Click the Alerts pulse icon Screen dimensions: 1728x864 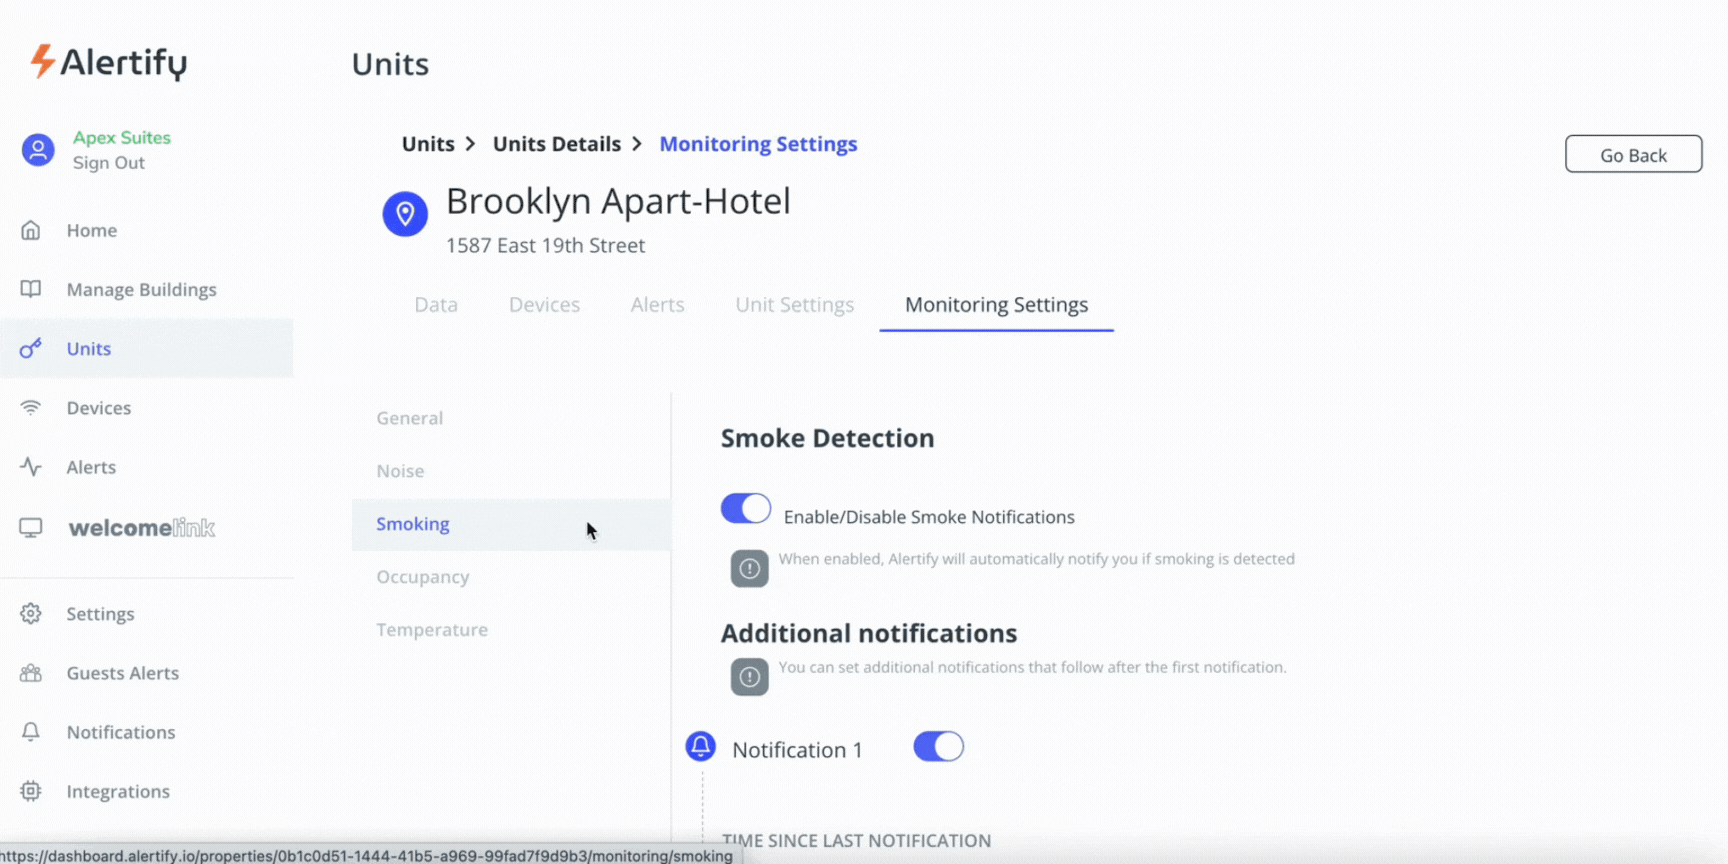point(31,467)
